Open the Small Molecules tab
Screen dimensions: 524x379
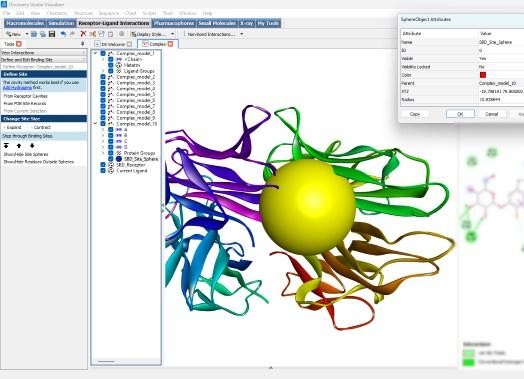point(217,23)
